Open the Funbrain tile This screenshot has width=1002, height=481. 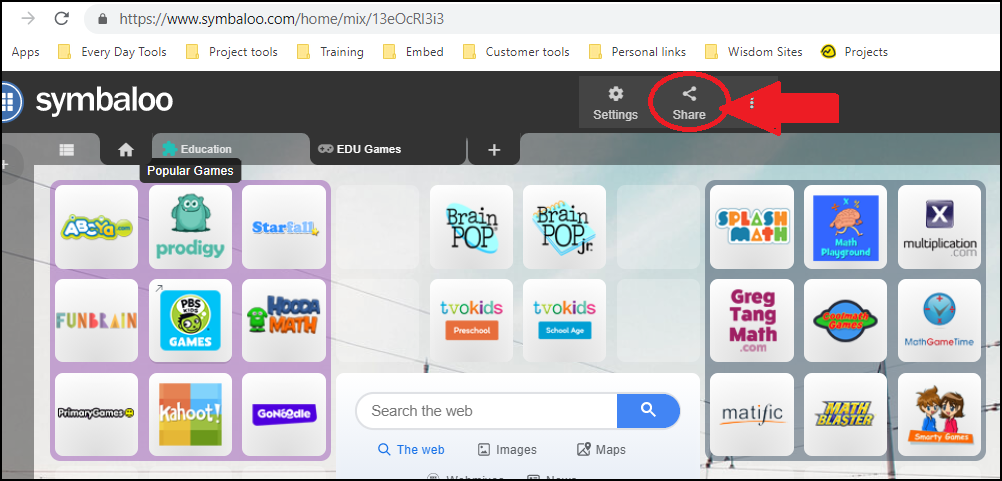click(96, 321)
